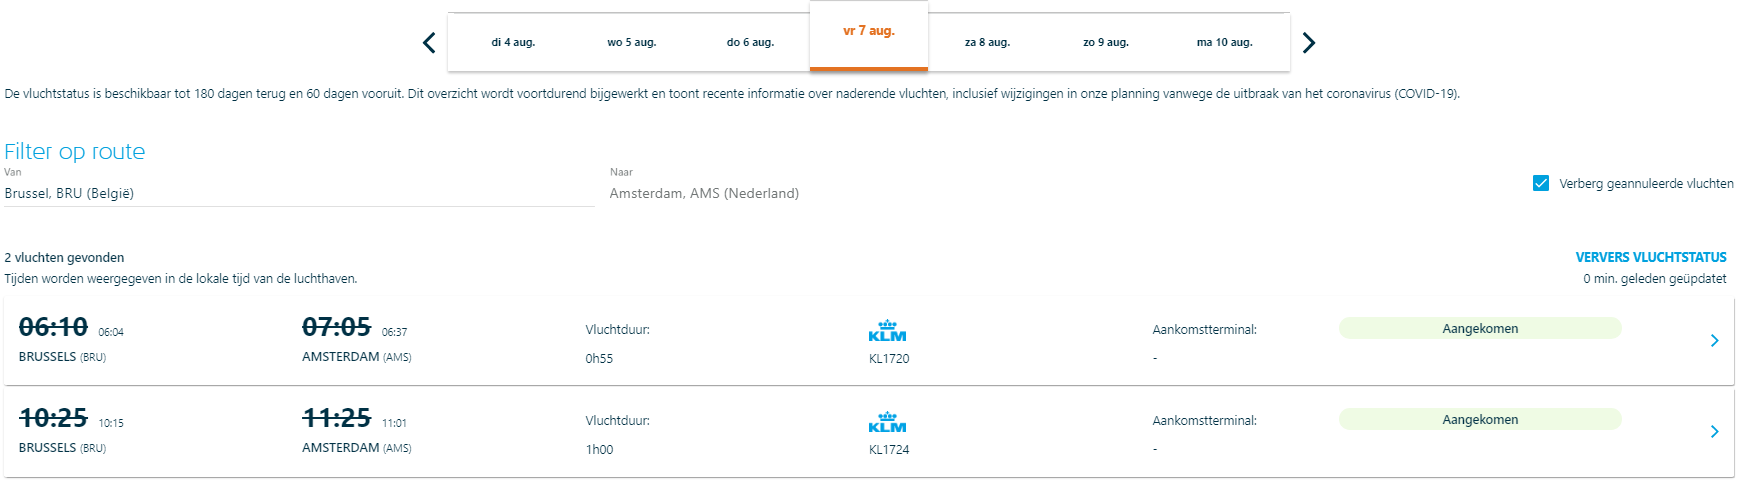Click the next dates arrow

point(1309,43)
